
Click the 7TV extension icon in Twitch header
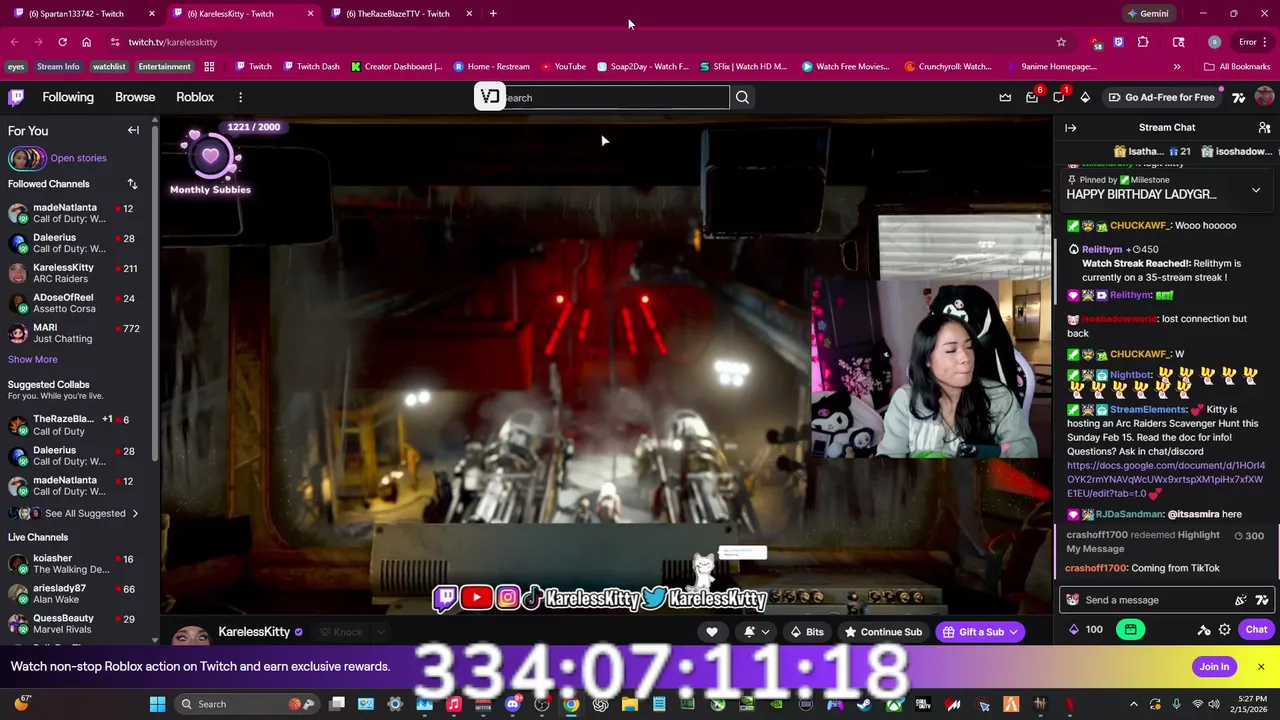1238,97
